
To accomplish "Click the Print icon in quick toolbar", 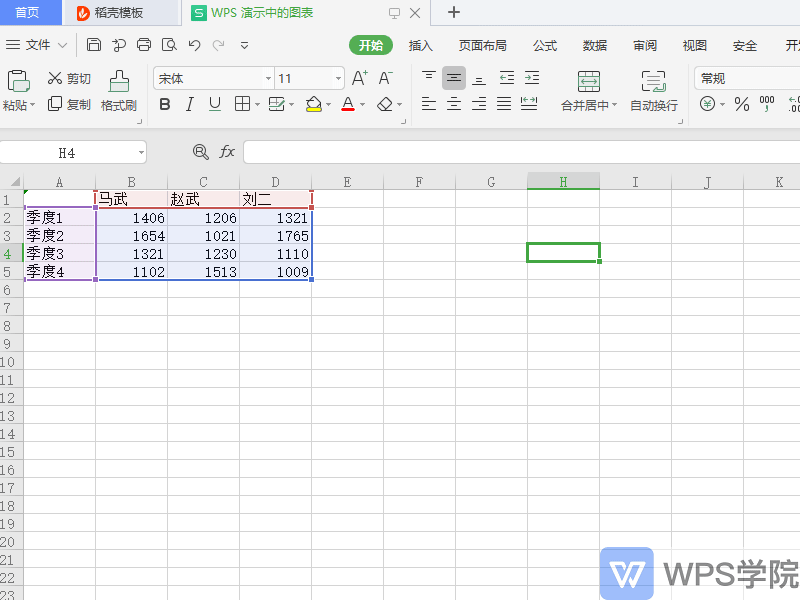I will [144, 45].
